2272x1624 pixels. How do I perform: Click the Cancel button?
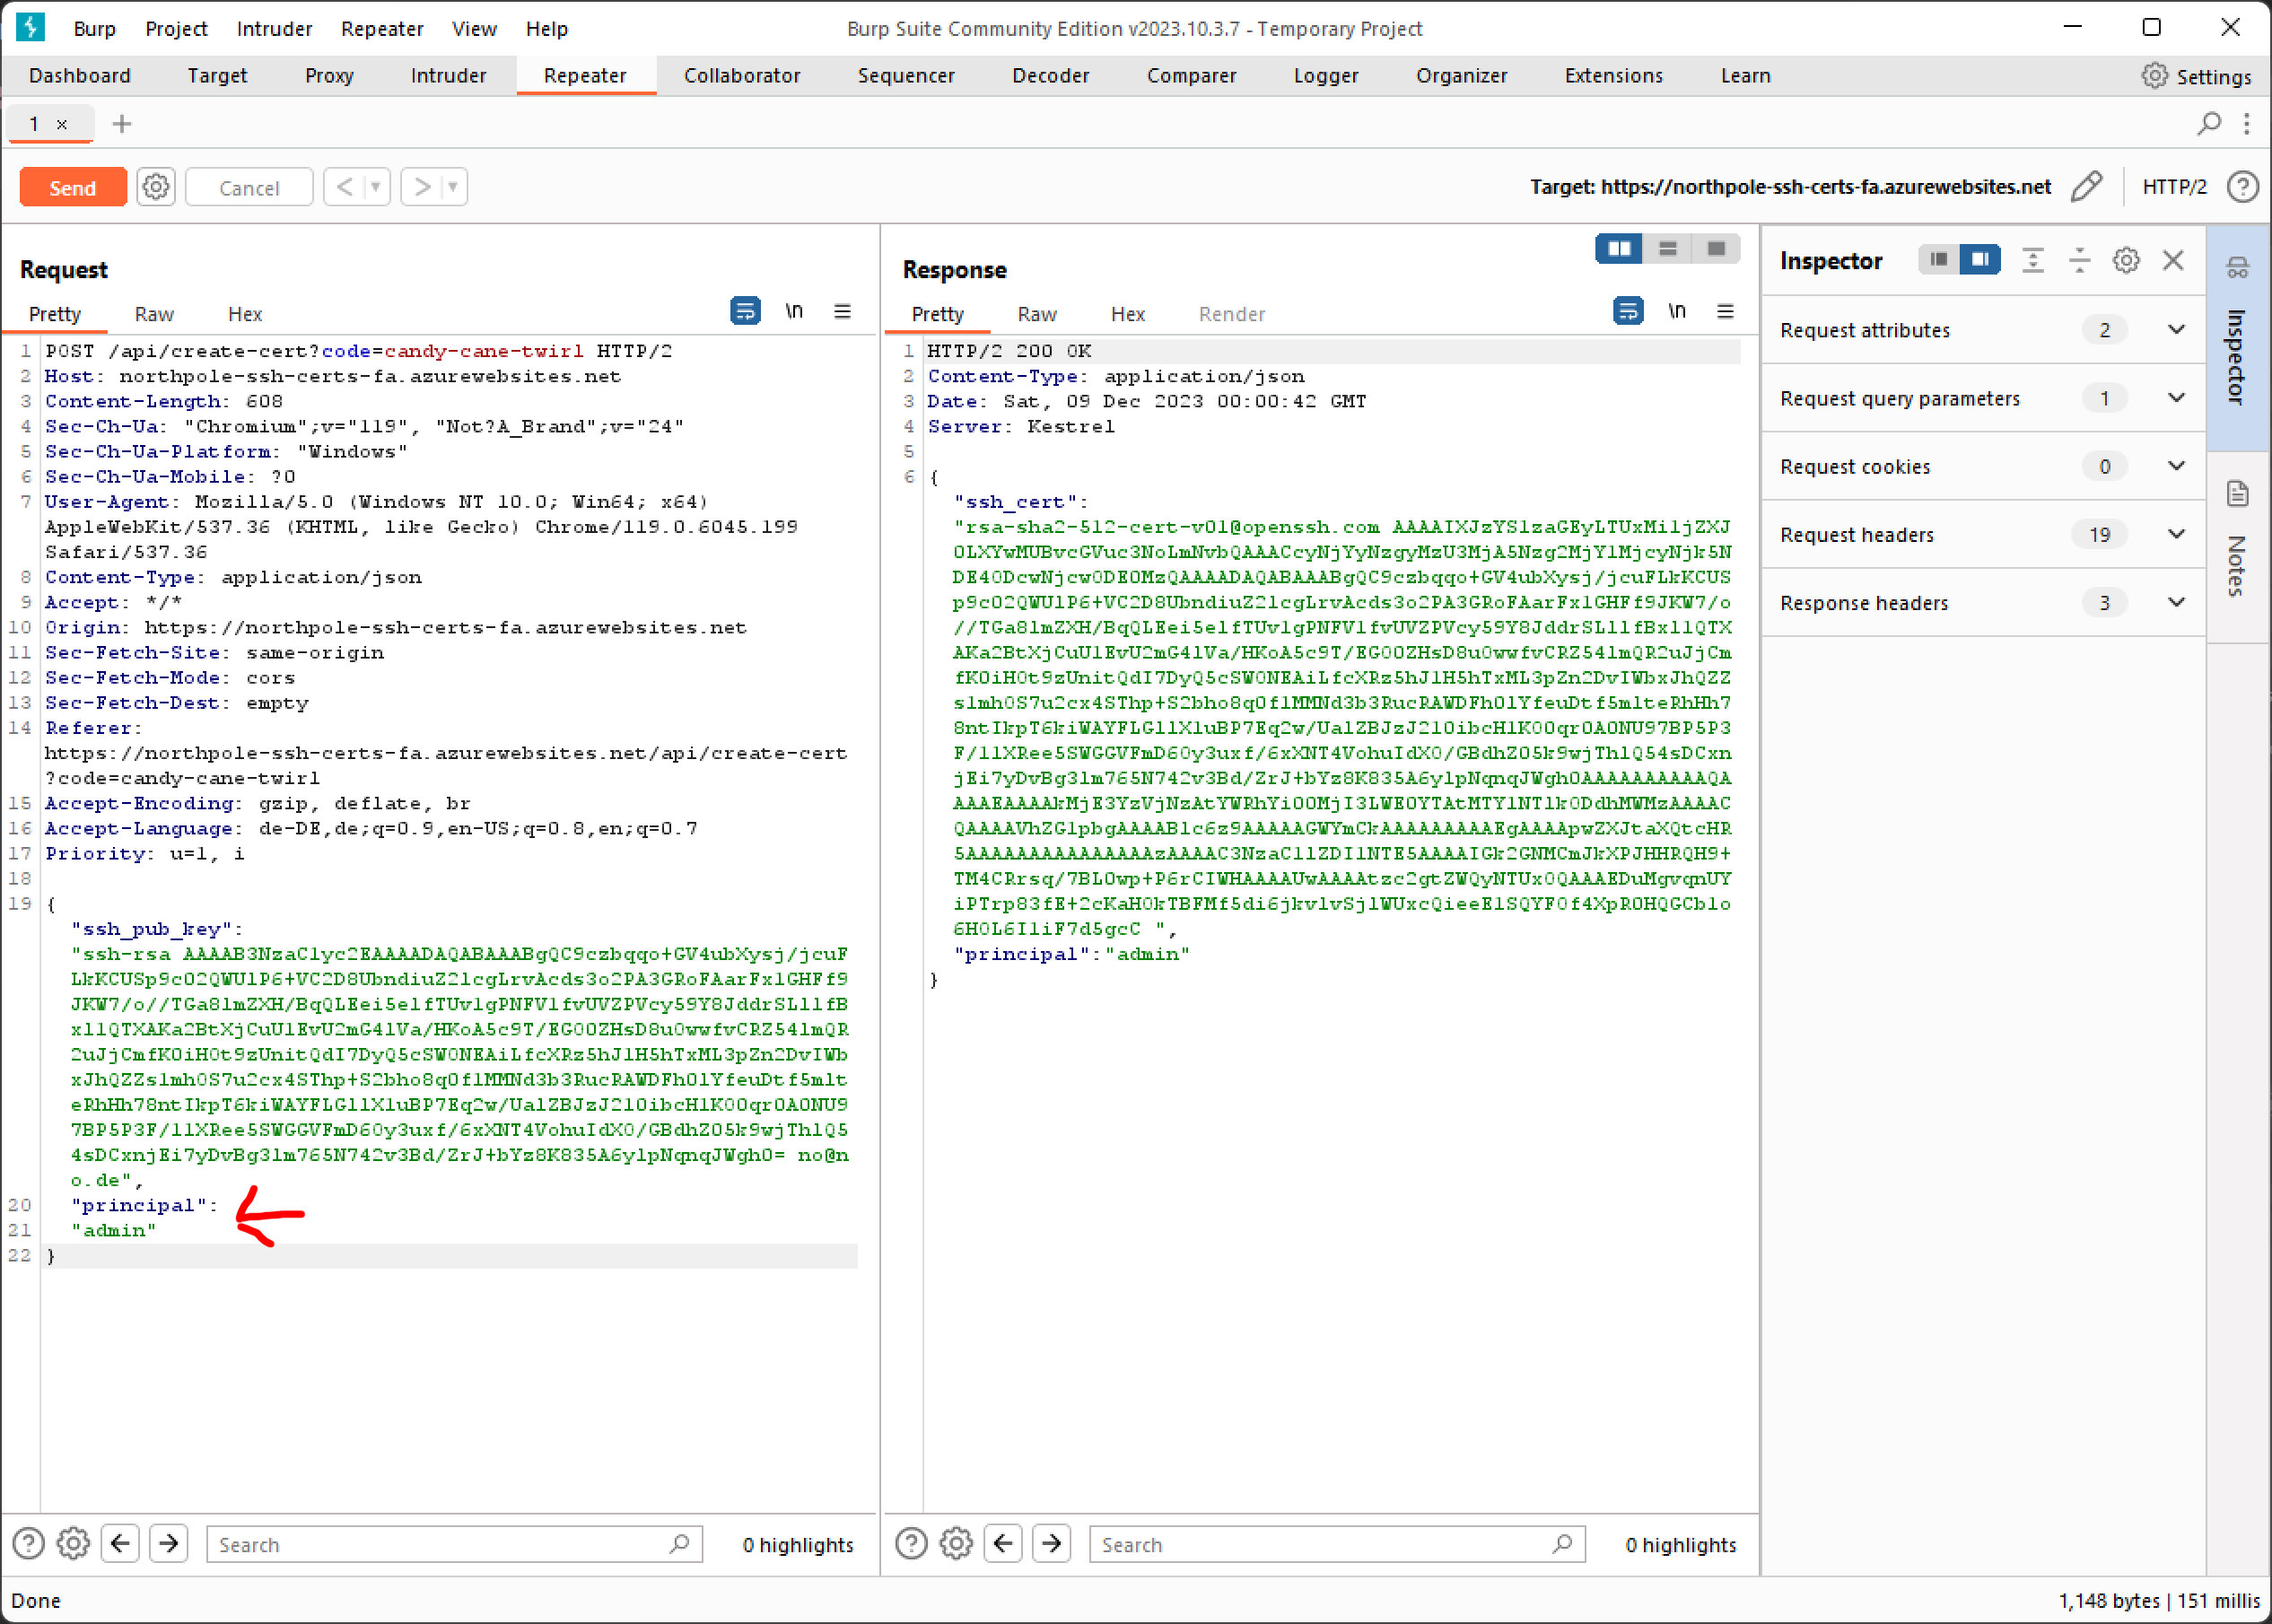click(x=248, y=186)
